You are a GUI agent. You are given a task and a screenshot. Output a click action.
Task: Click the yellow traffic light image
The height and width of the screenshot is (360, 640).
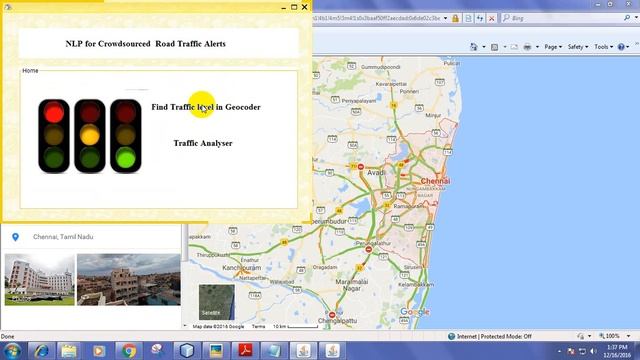(x=90, y=136)
